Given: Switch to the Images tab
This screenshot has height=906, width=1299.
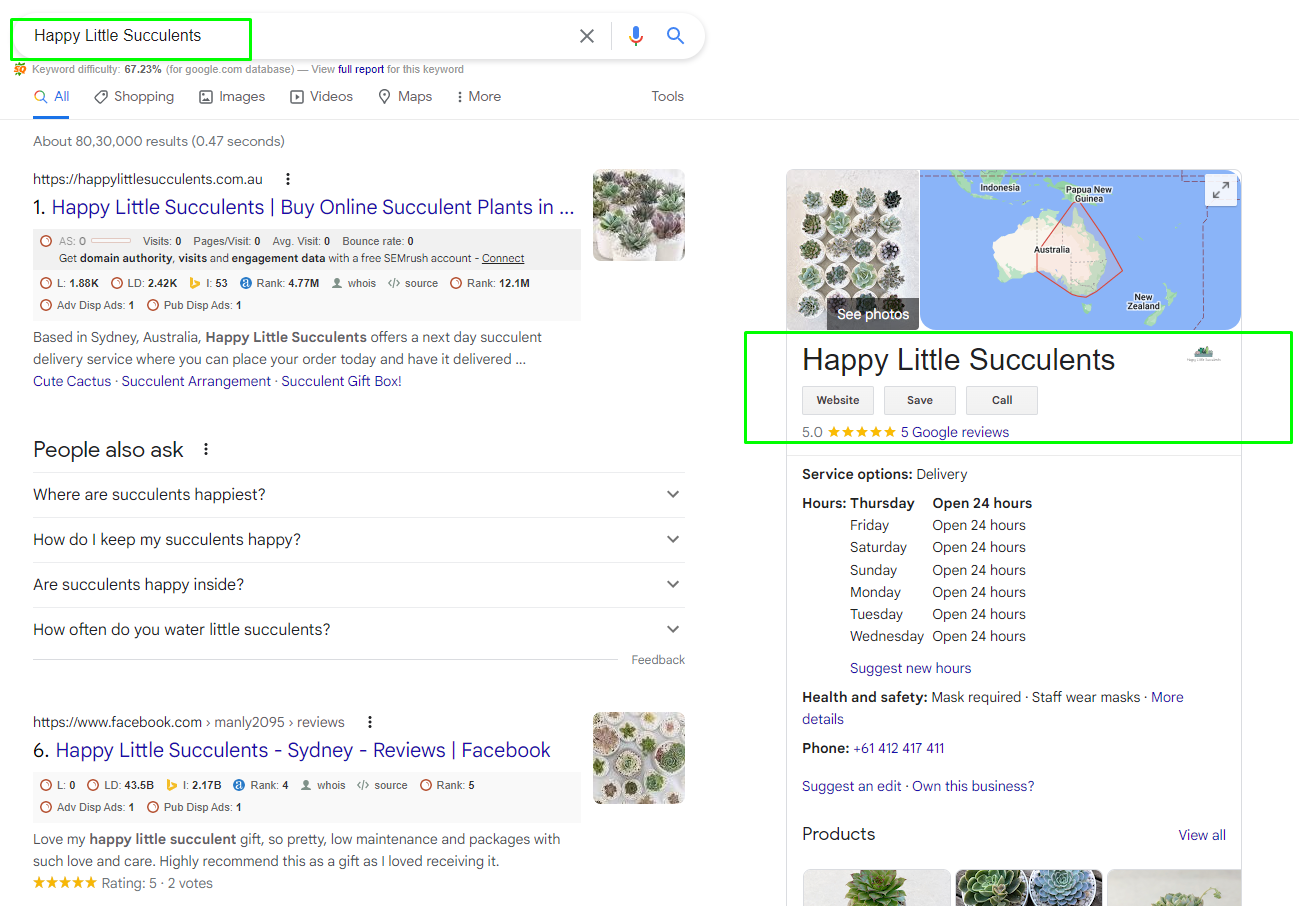Looking at the screenshot, I should (232, 97).
